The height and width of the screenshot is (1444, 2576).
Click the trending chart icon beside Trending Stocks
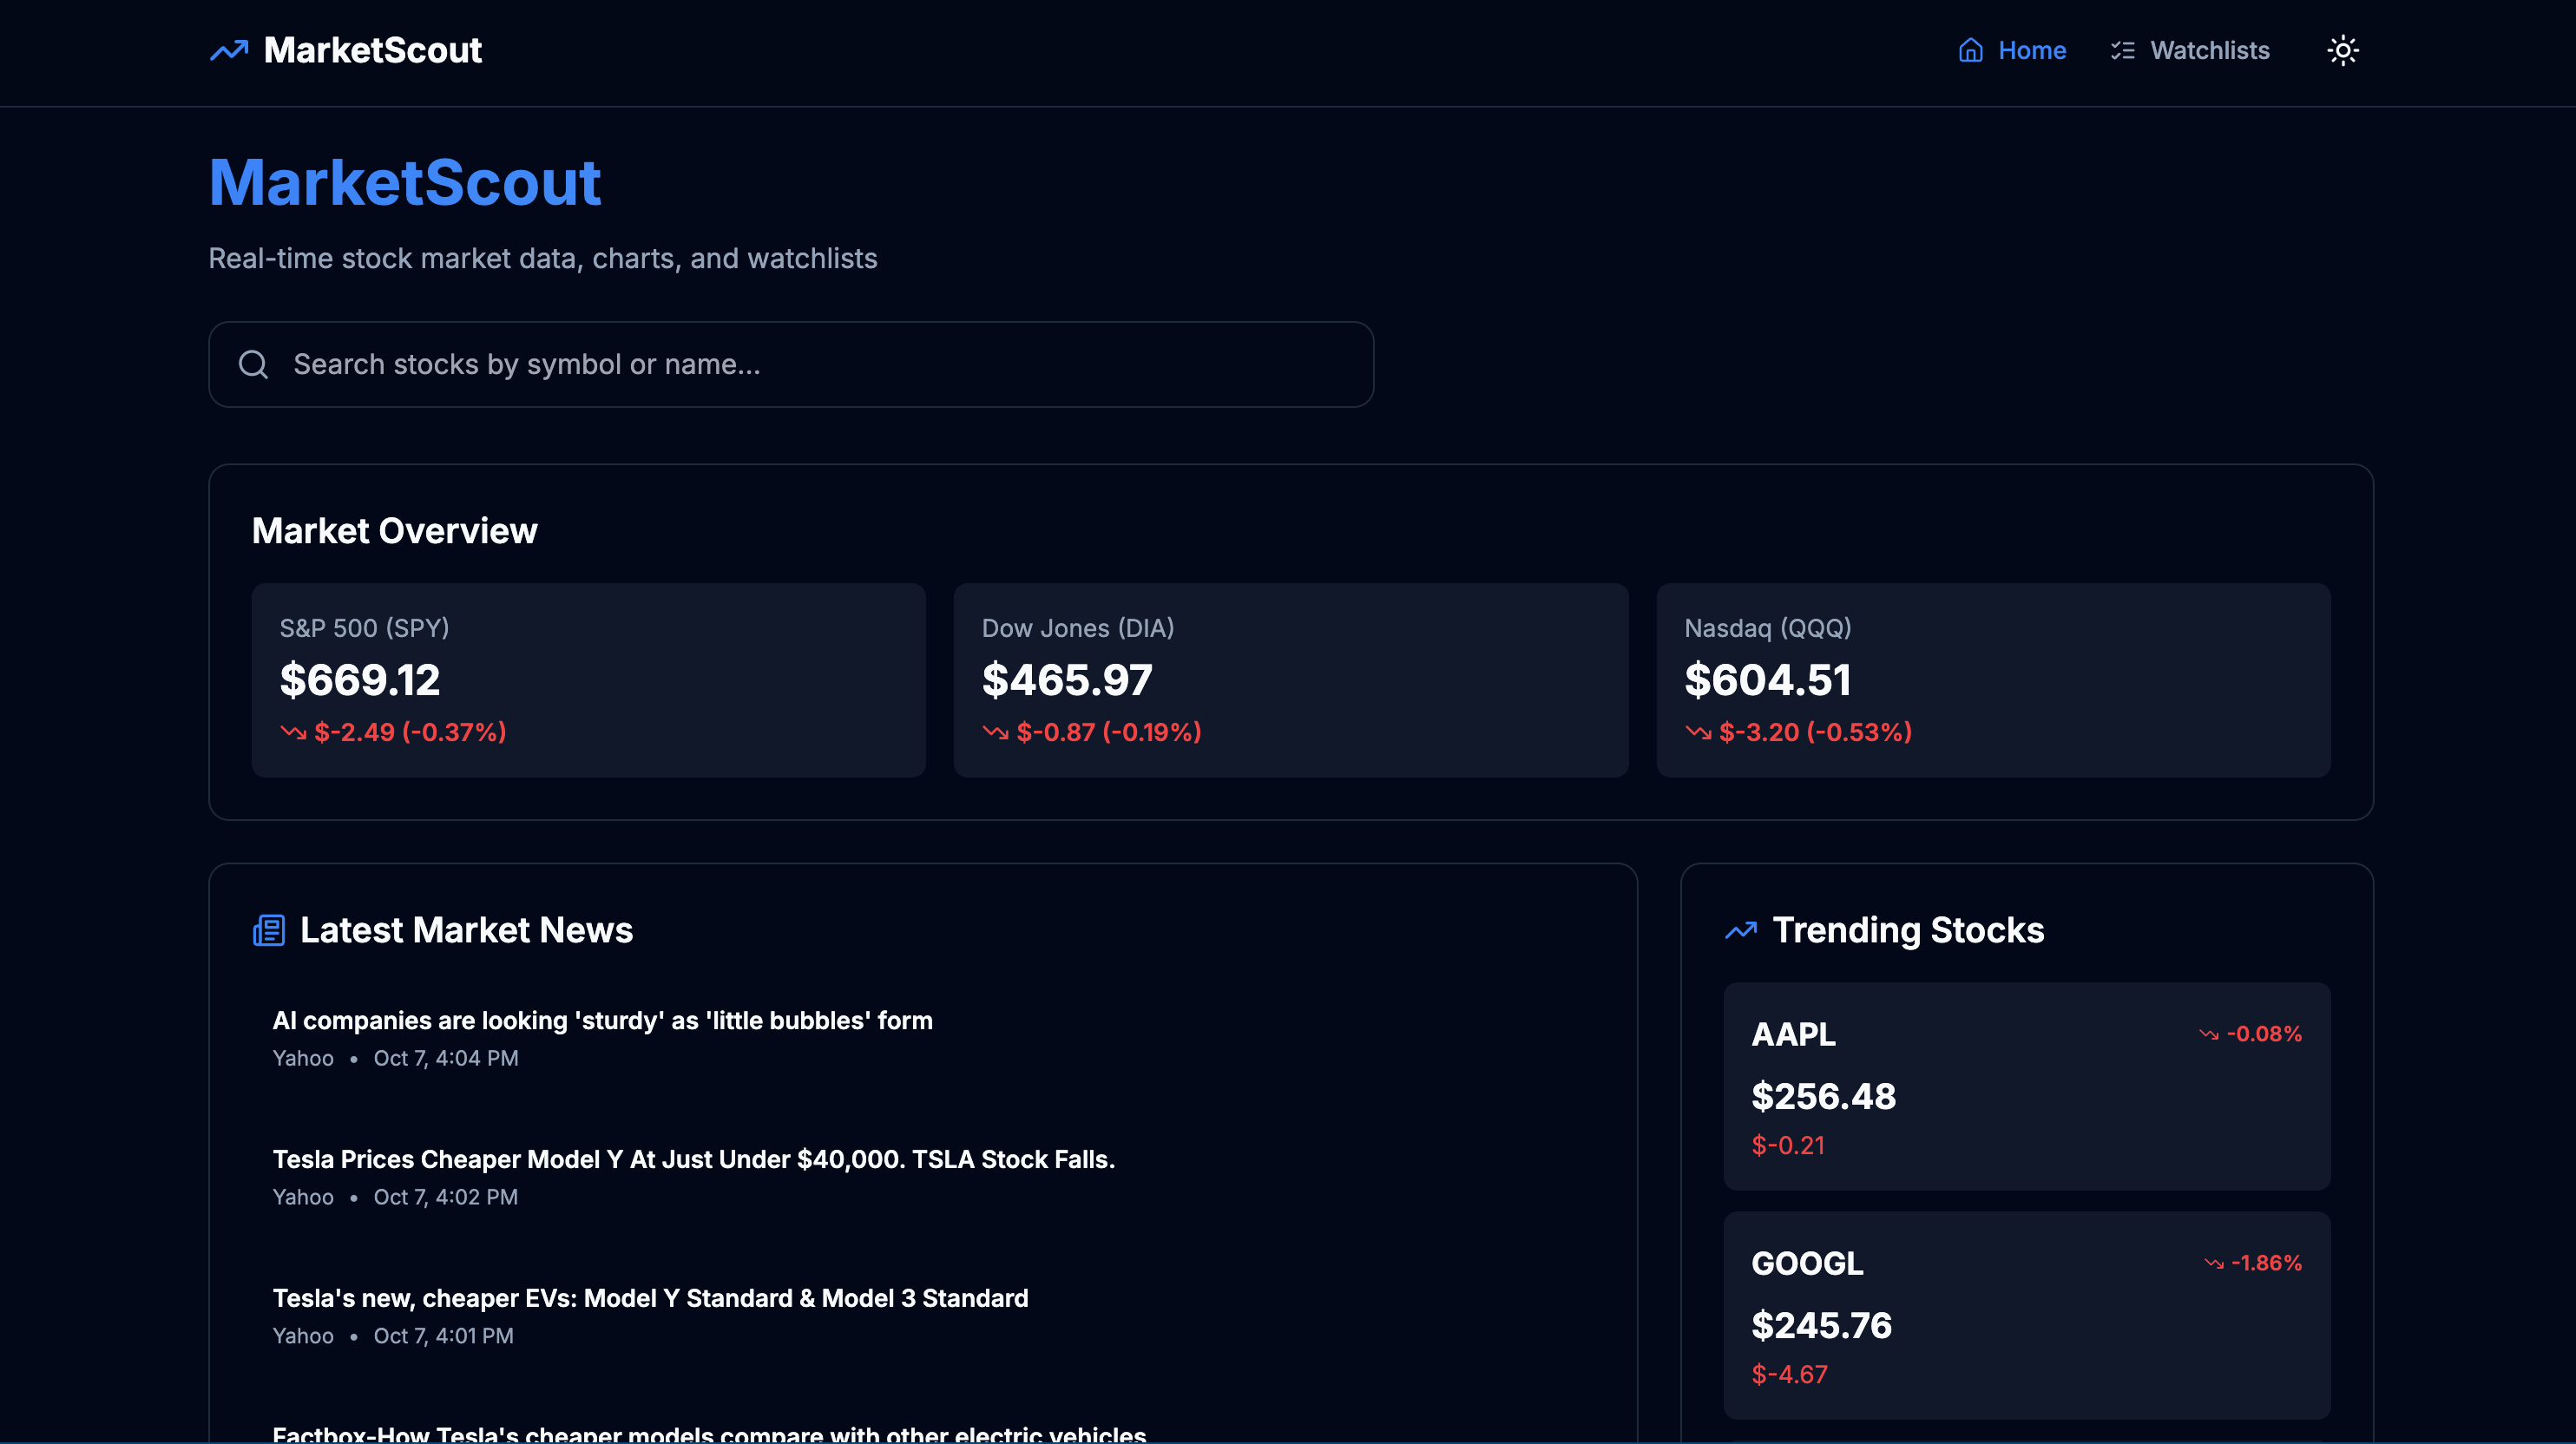point(1739,930)
